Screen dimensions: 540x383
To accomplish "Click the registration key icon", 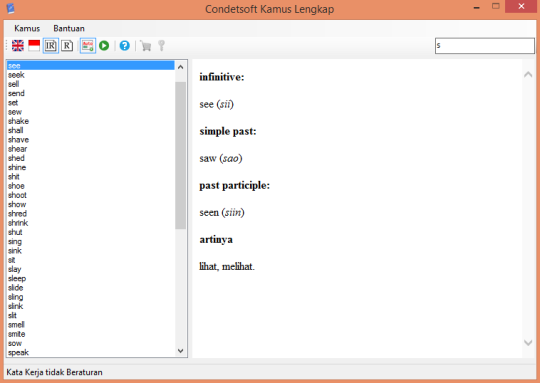I will (161, 45).
